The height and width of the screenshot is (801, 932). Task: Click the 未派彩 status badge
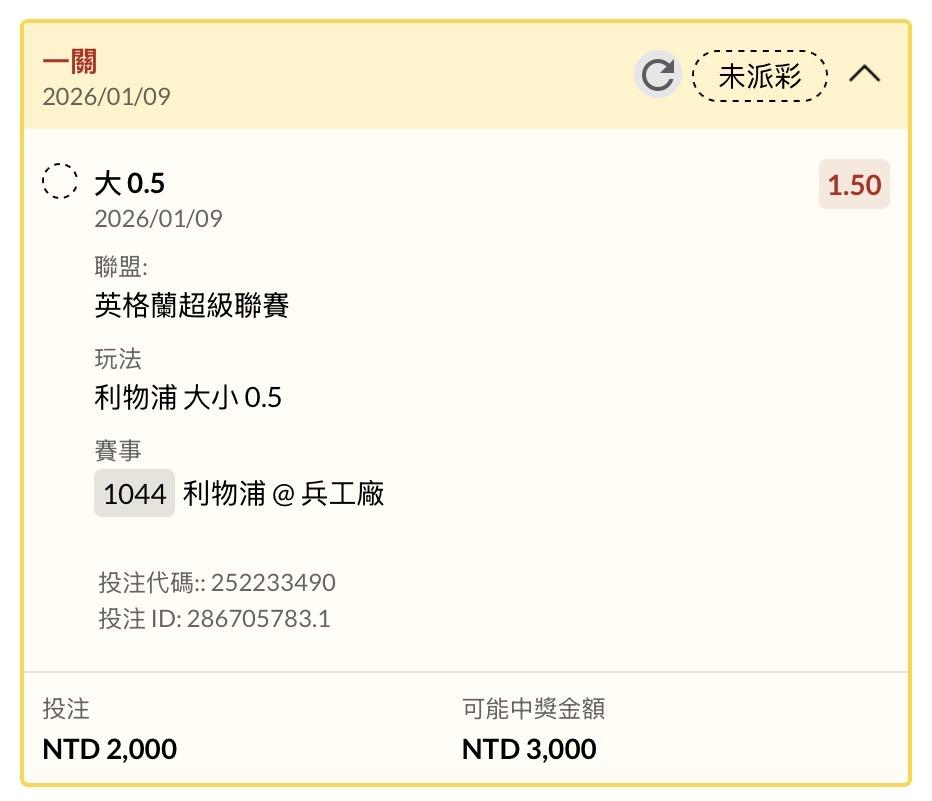coord(760,75)
